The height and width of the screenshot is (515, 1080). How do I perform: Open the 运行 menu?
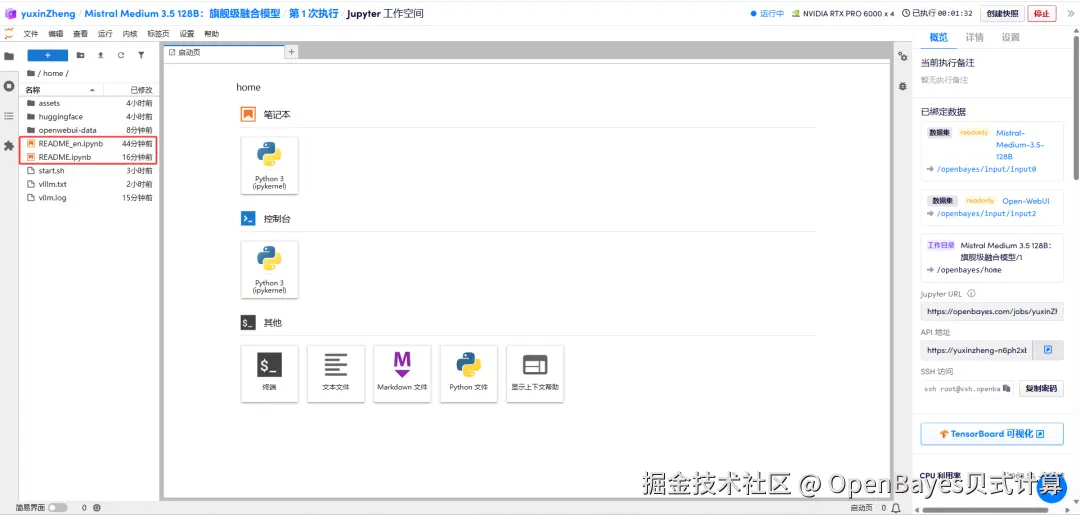click(x=105, y=34)
